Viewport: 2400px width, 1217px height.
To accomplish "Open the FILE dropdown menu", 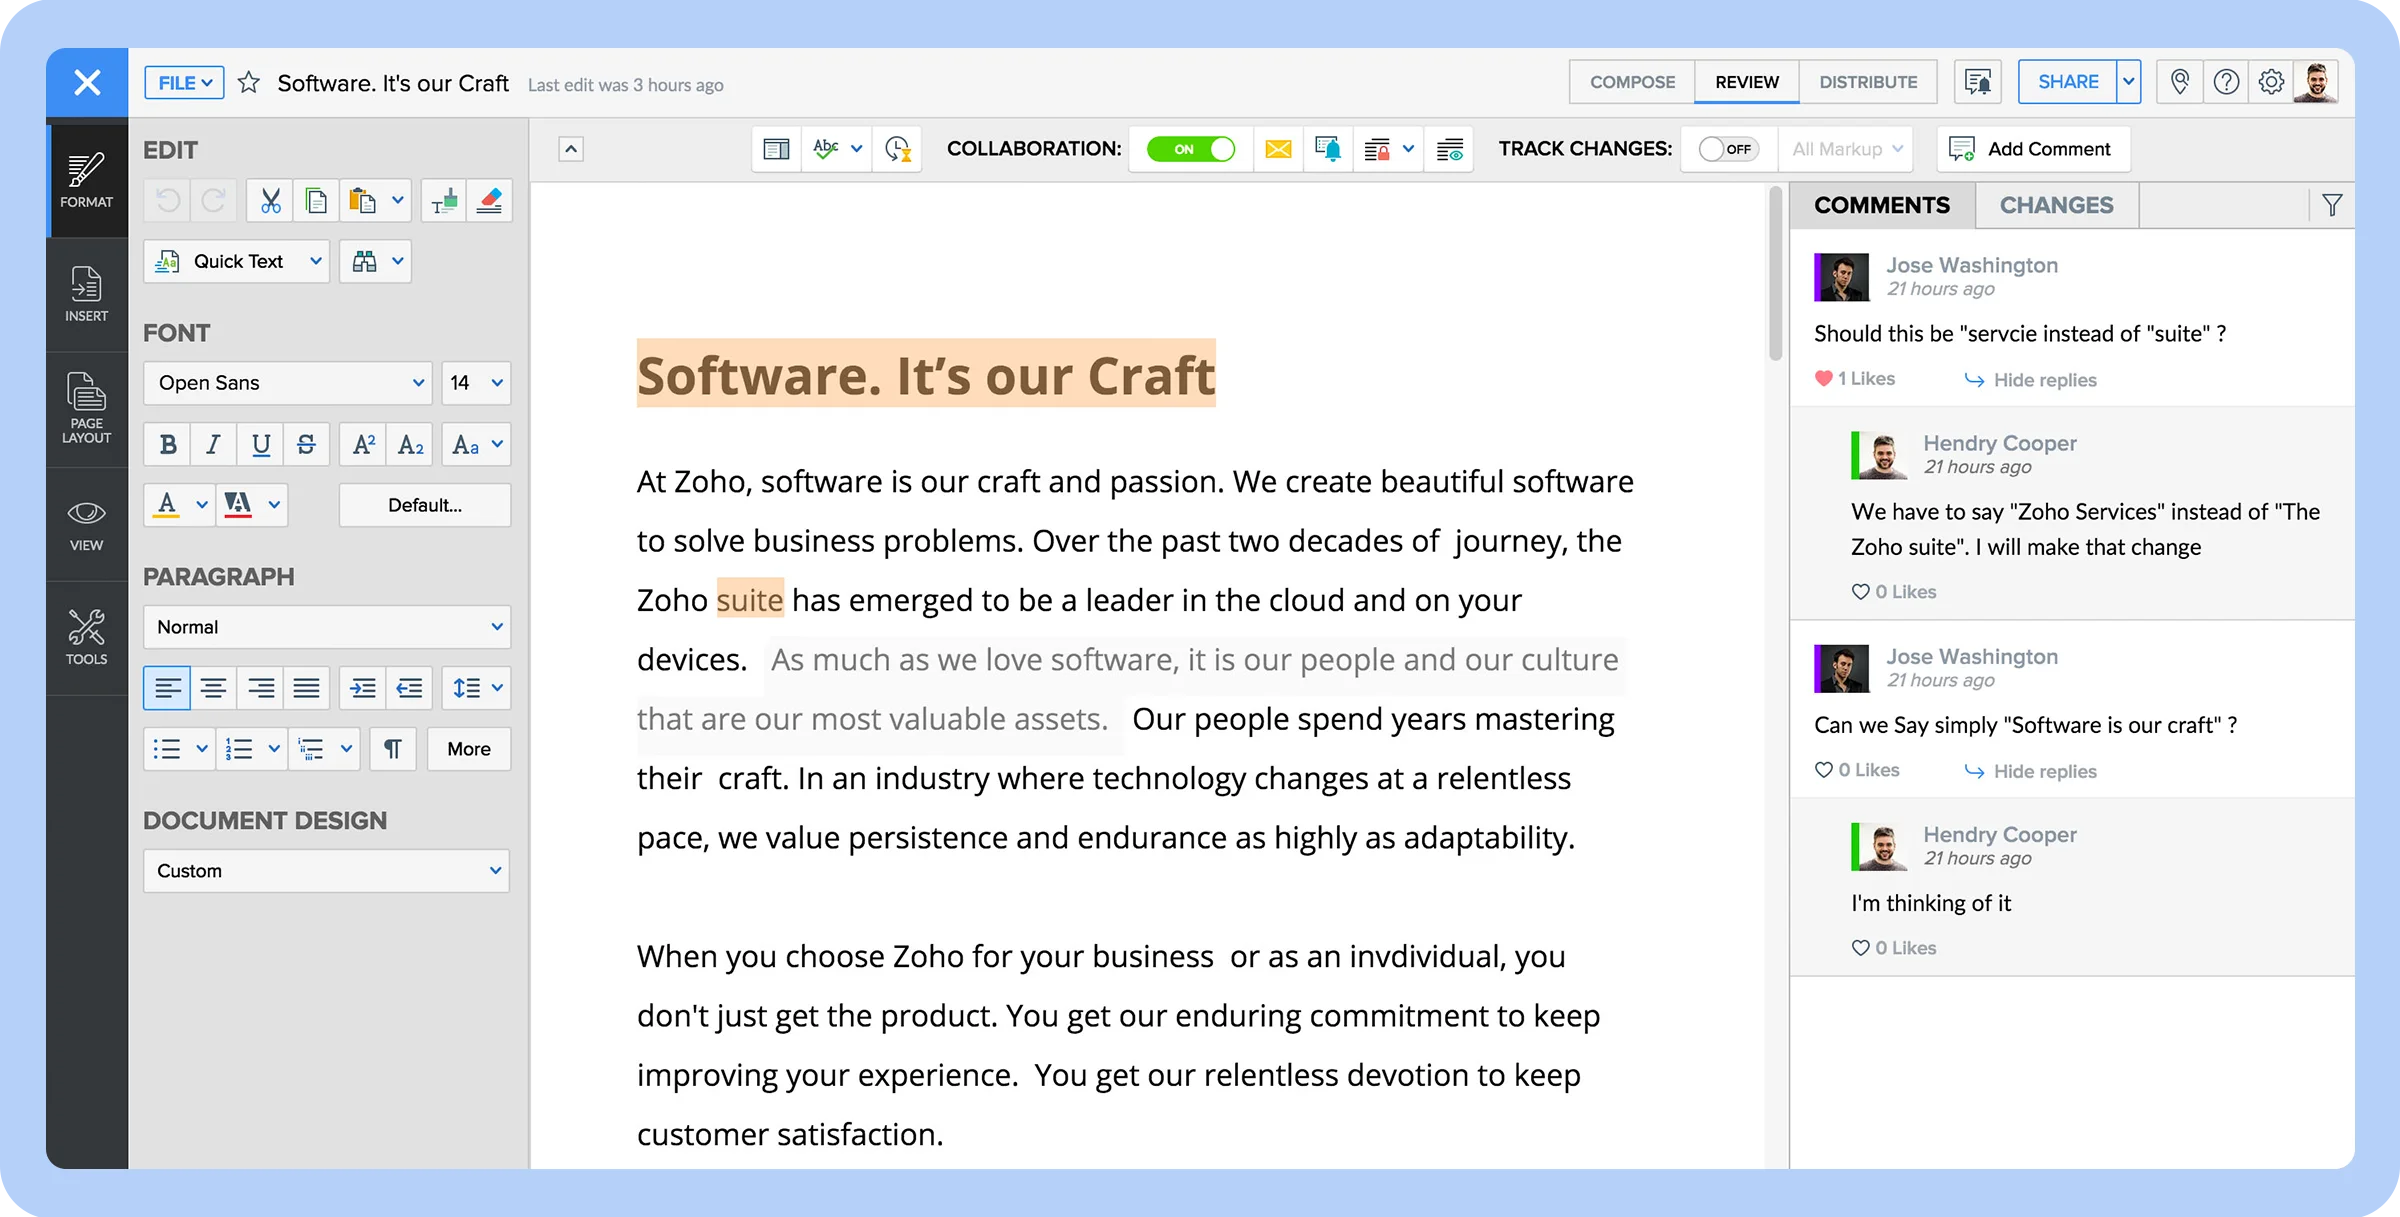I will (184, 82).
